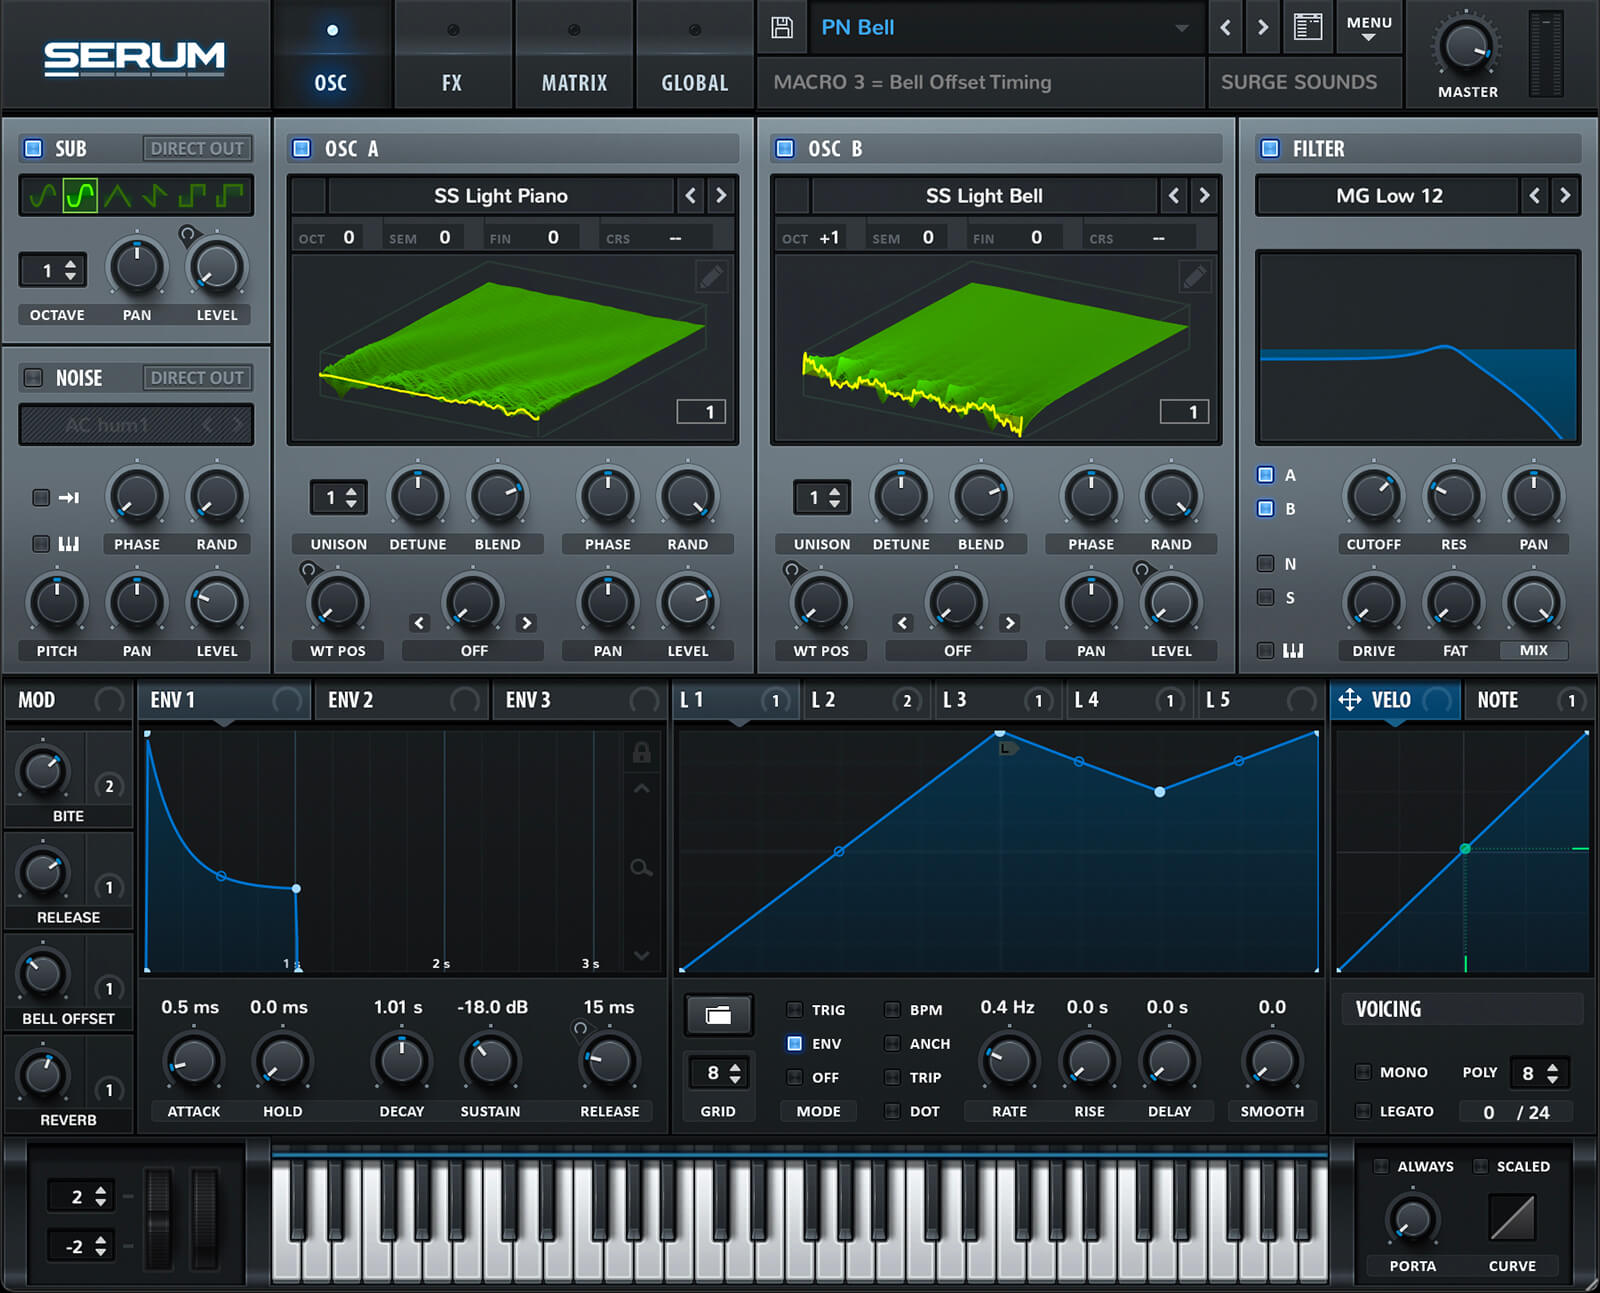Open OSC B wavetable editor pencil

[x=1194, y=276]
